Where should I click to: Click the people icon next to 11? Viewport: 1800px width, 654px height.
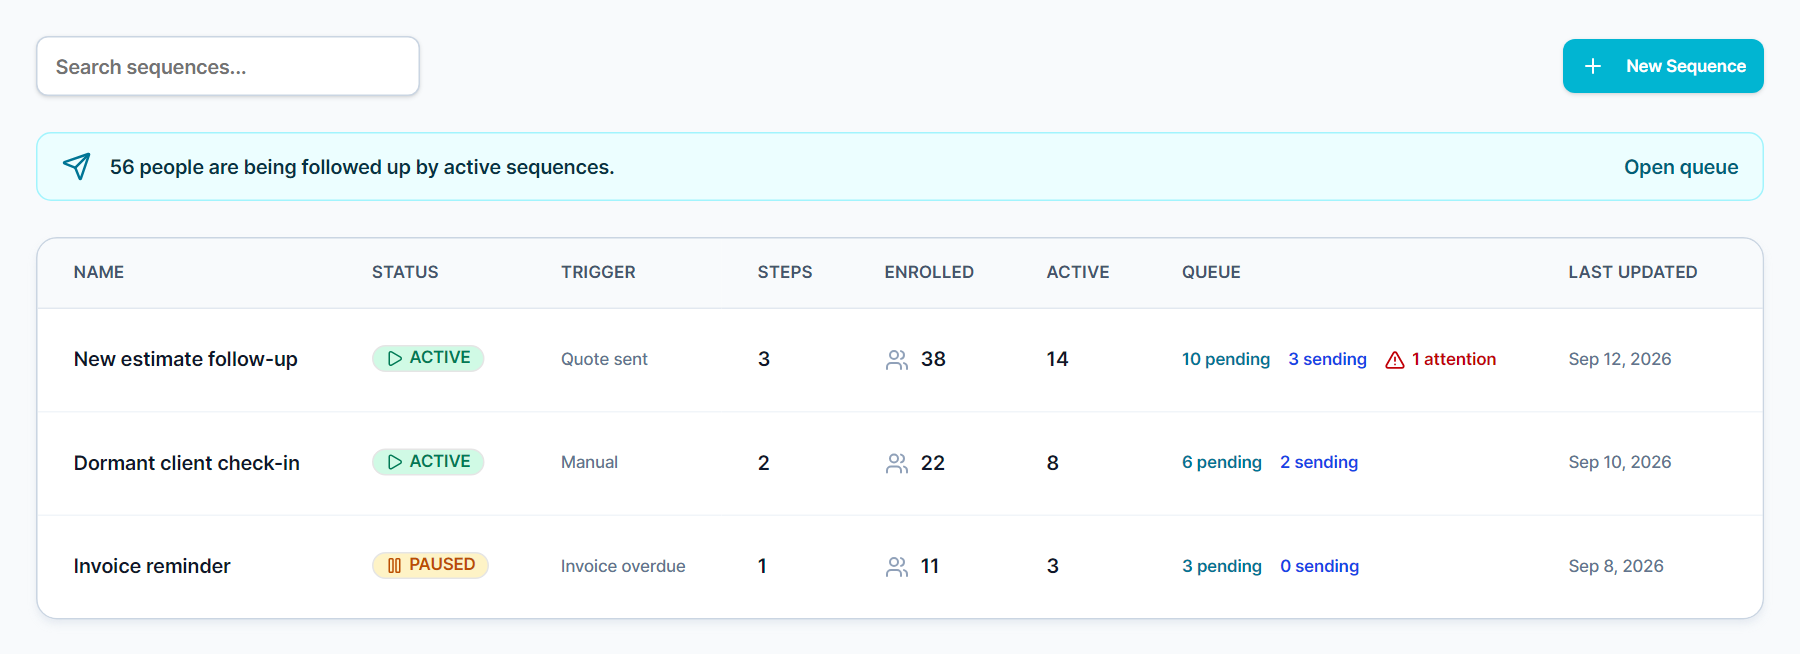897,566
